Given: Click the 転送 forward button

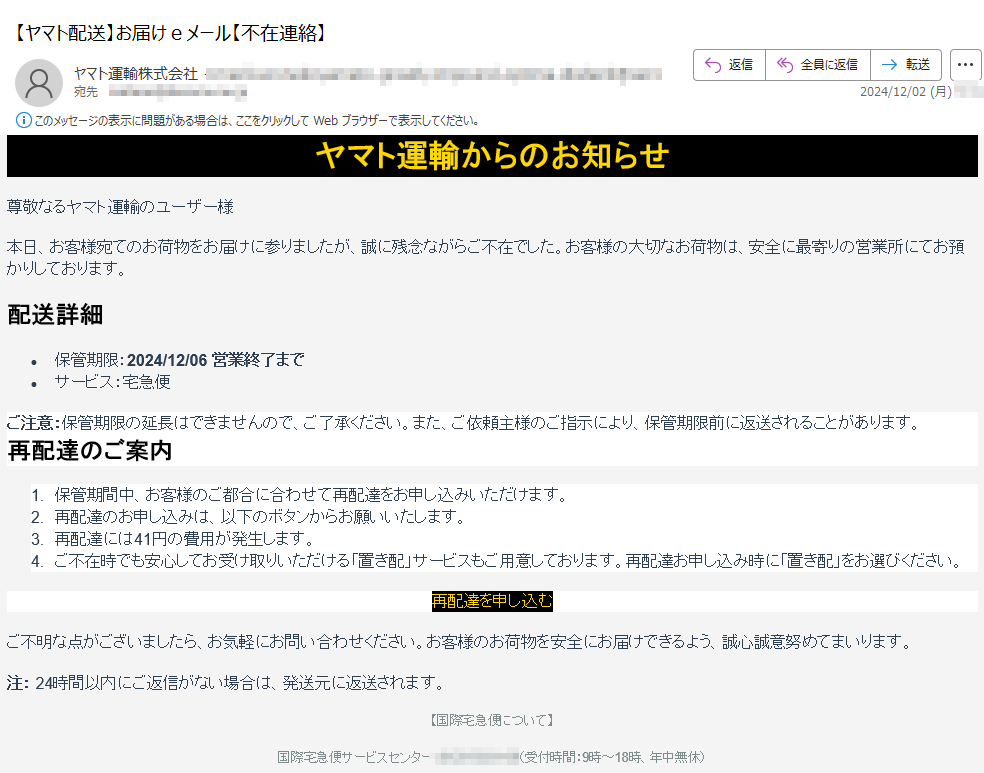Looking at the screenshot, I should pyautogui.click(x=906, y=65).
